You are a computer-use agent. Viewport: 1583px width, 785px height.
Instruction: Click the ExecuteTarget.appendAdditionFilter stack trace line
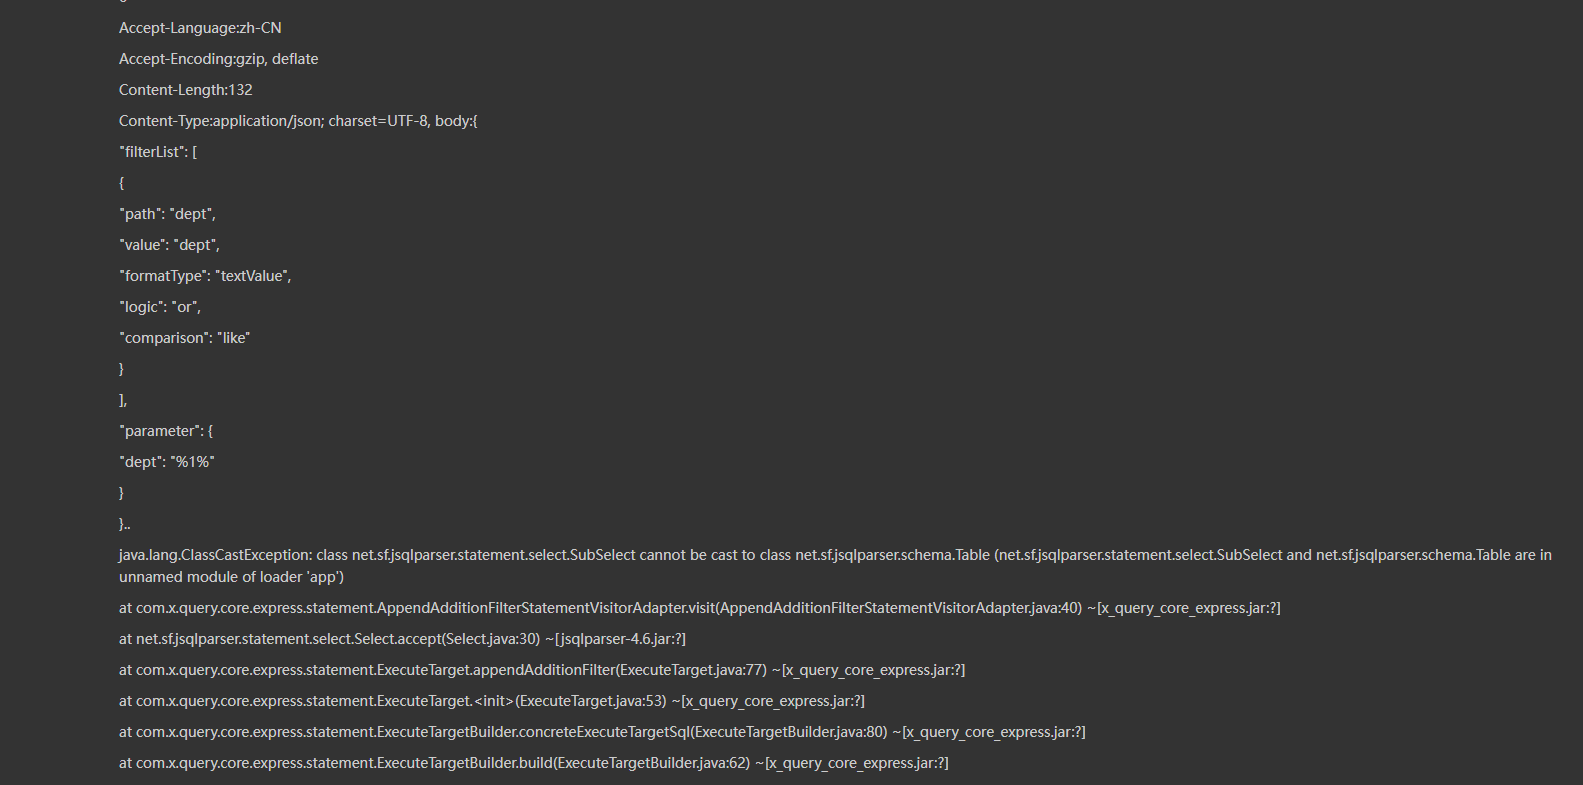coord(541,670)
